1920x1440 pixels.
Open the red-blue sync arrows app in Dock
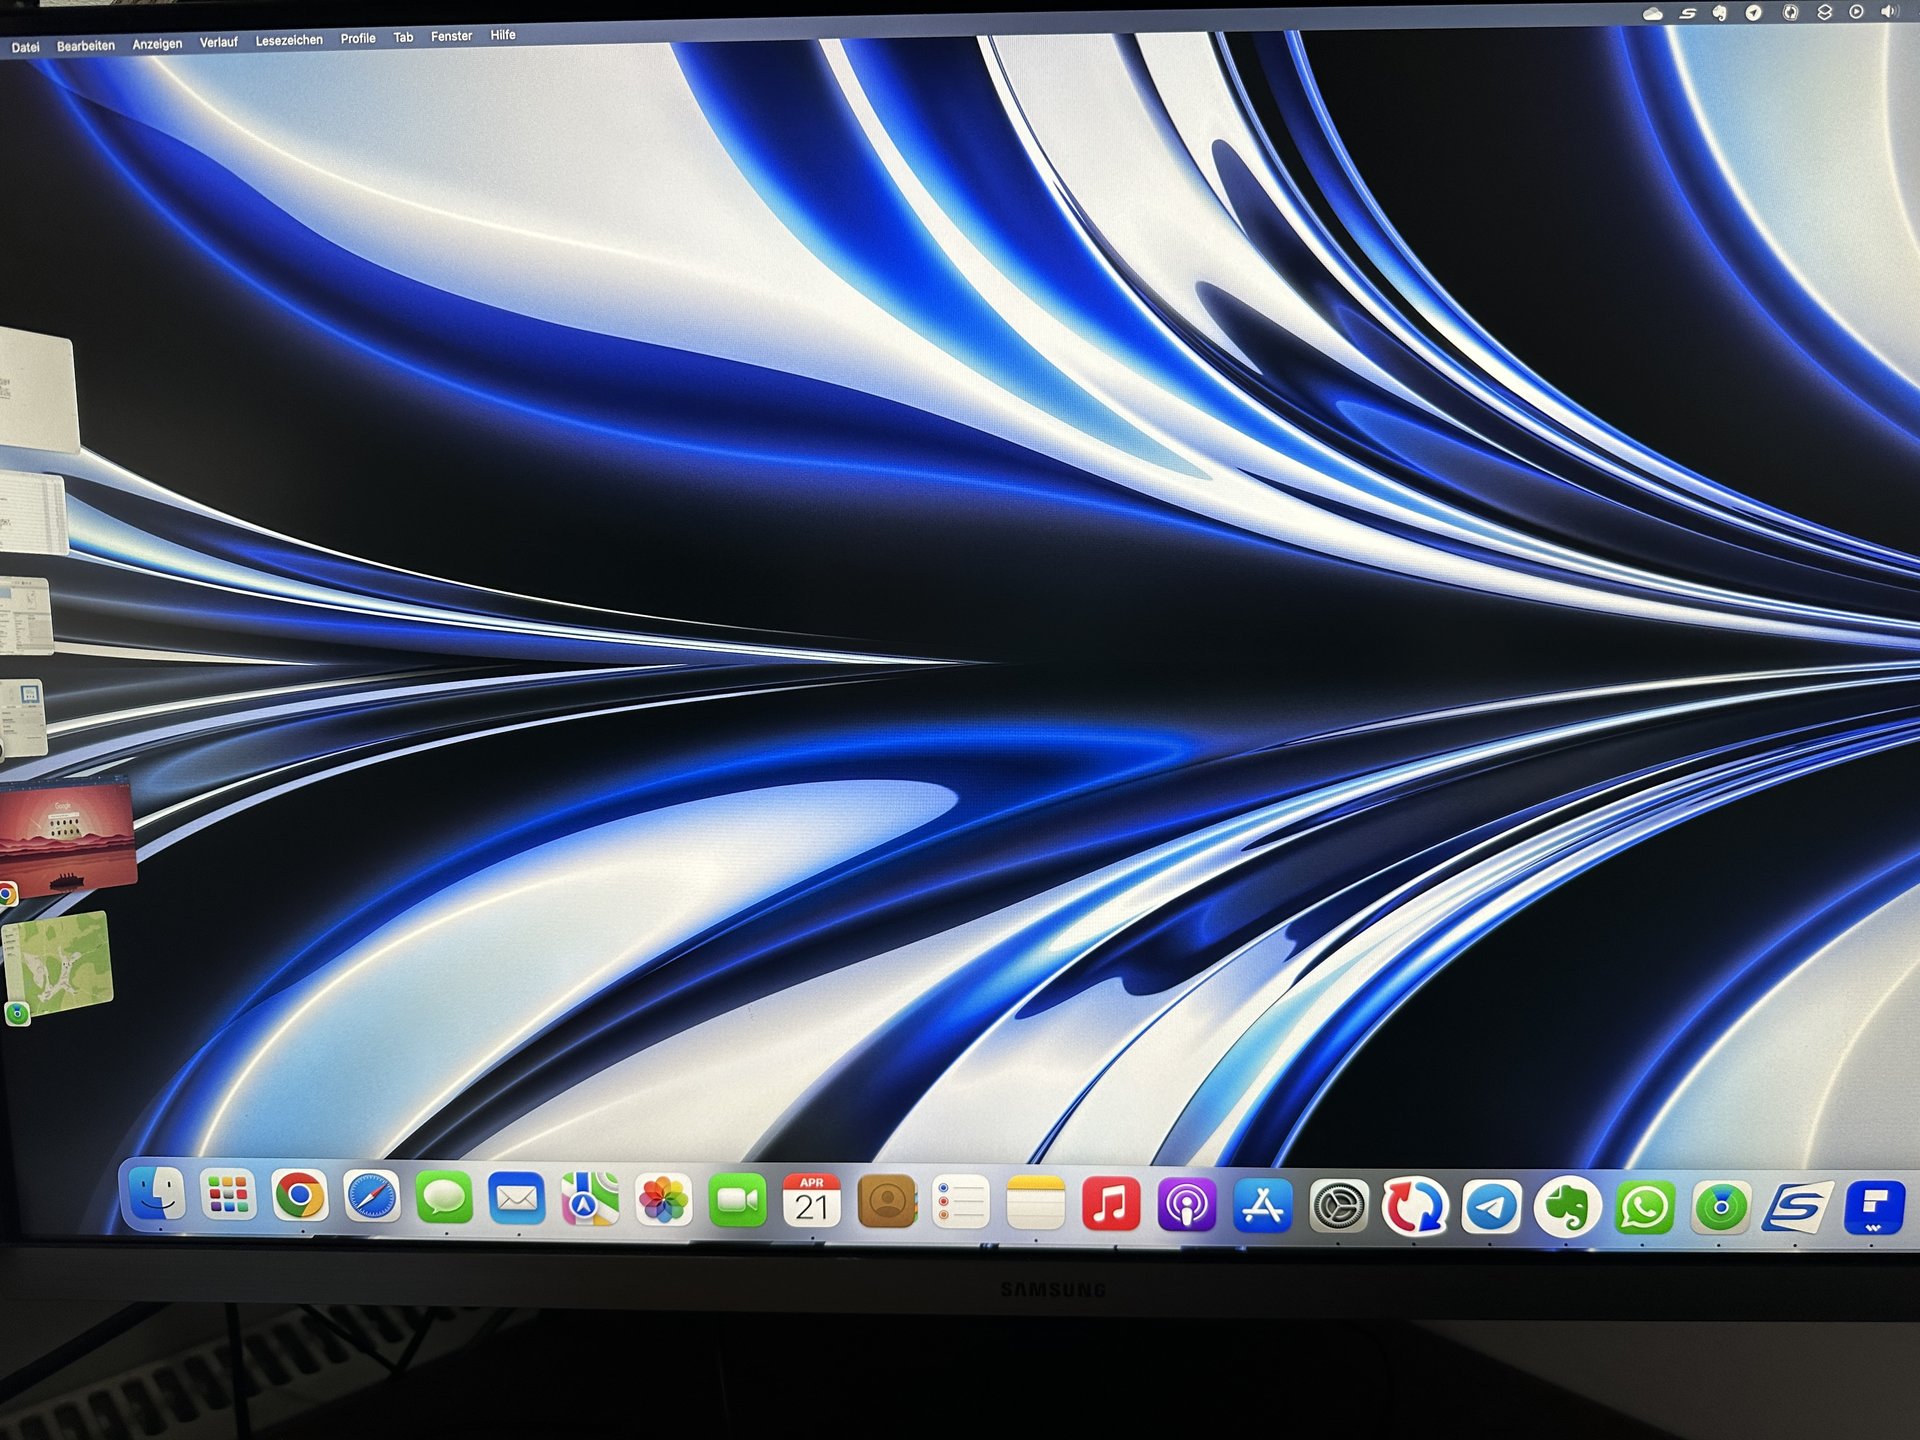1415,1208
